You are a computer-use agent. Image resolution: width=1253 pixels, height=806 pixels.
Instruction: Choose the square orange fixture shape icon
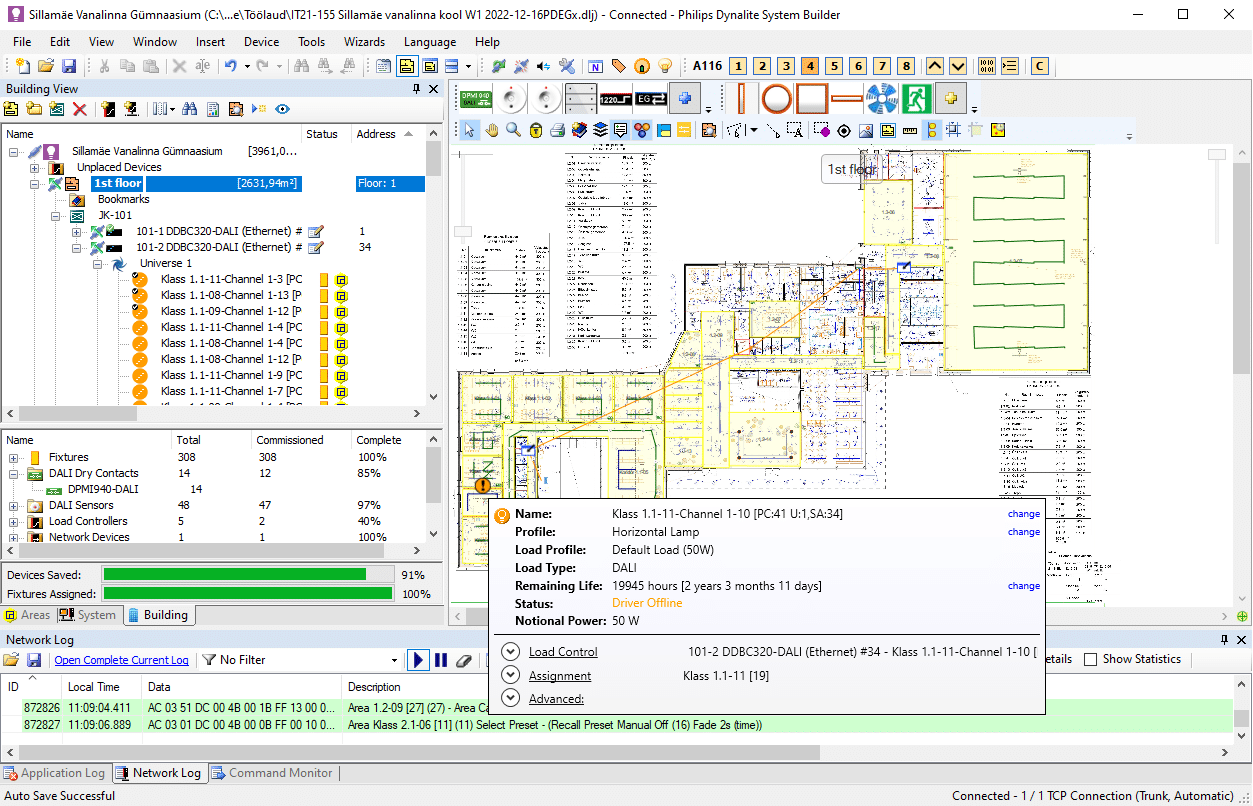point(811,98)
